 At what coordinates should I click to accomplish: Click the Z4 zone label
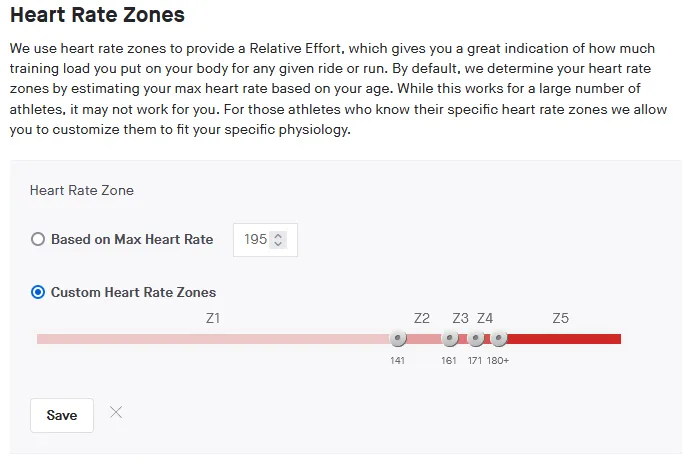[x=485, y=319]
